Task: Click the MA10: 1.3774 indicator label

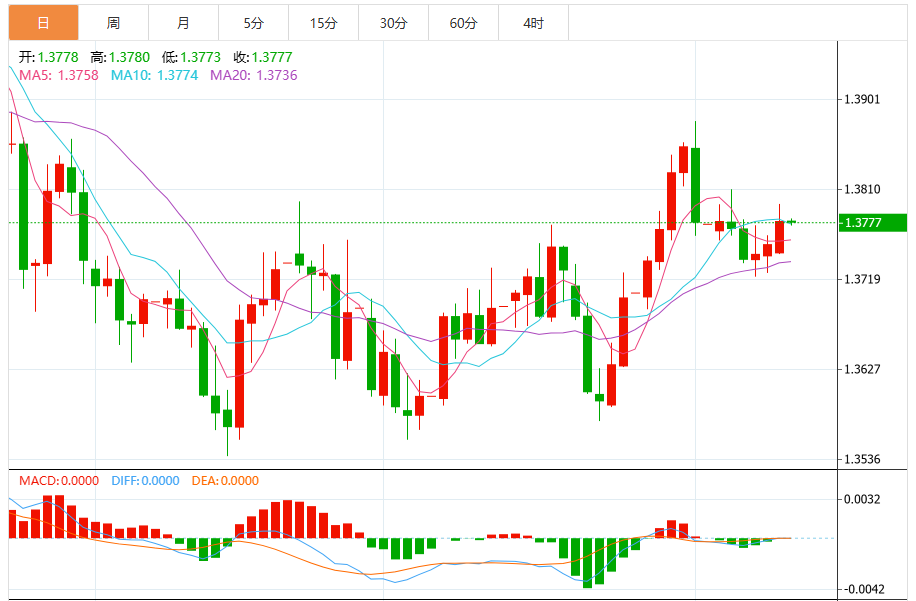Action: pos(155,75)
